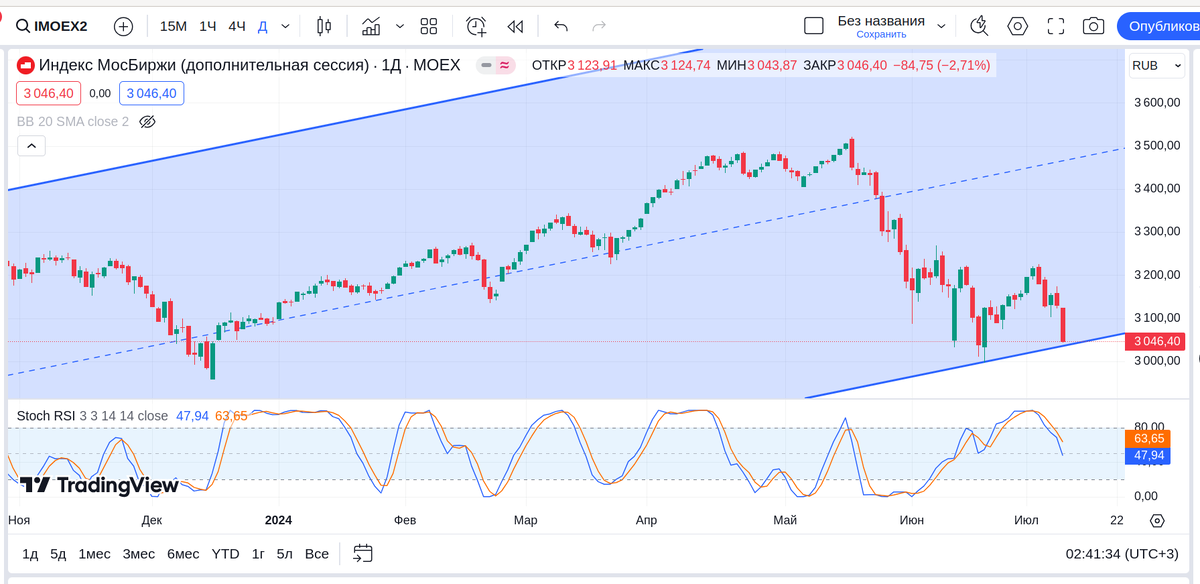Toggle visibility of BB 20 SMA indicator

coord(147,122)
